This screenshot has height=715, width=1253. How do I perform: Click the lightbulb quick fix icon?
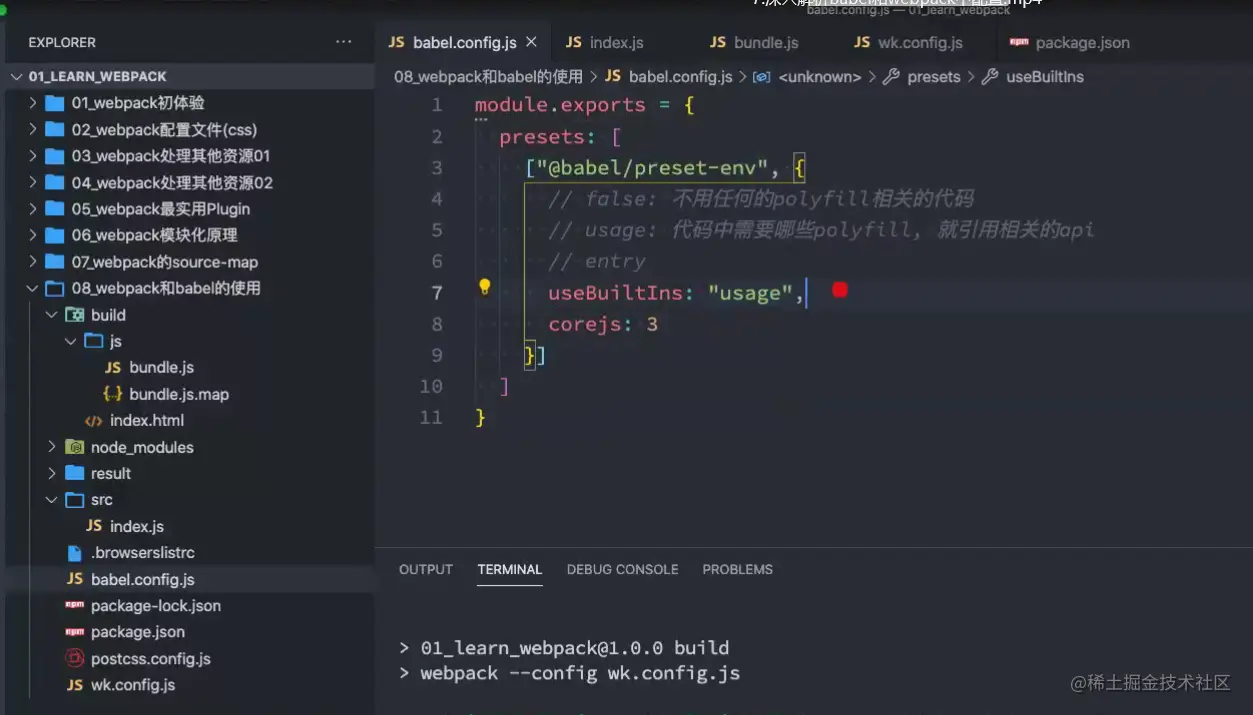click(x=484, y=288)
